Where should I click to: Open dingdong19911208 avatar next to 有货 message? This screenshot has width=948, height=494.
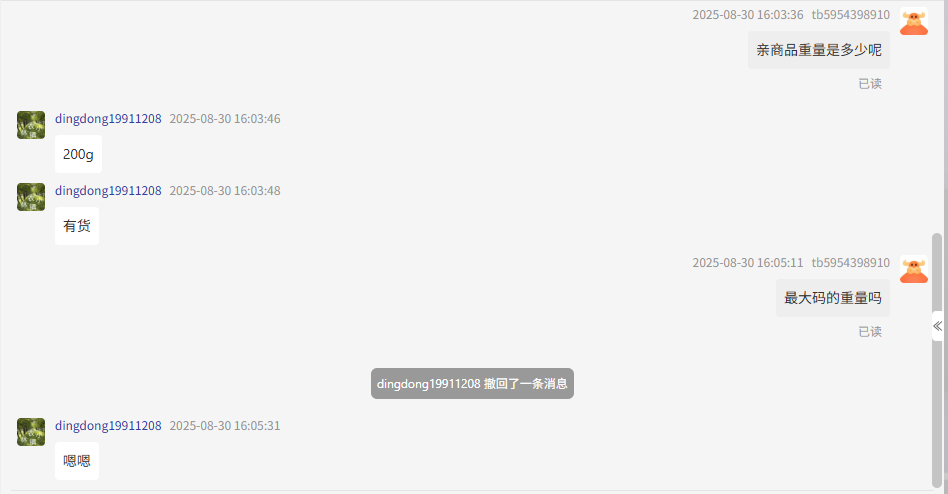click(31, 197)
